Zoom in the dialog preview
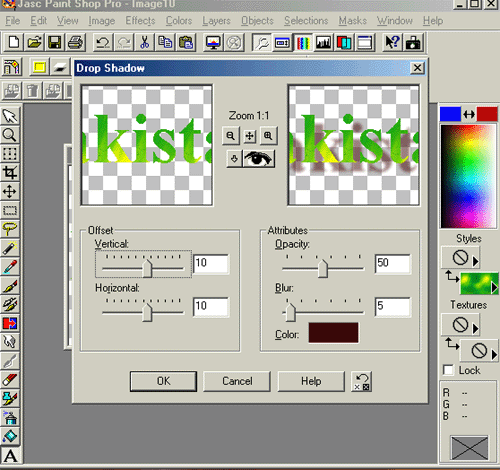The height and width of the screenshot is (470, 500). [268, 136]
